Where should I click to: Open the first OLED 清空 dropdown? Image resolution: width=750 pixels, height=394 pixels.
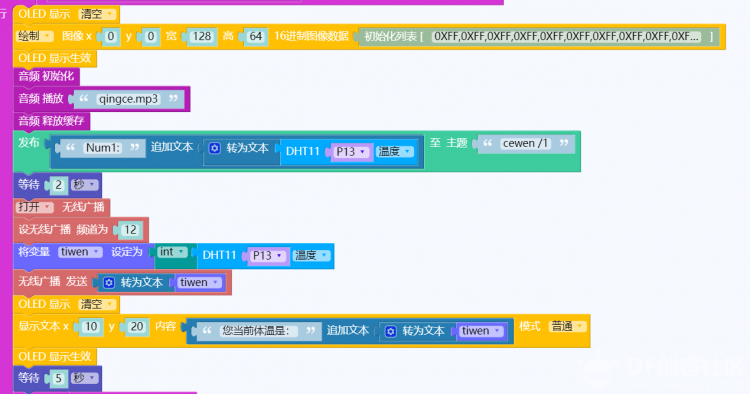(x=97, y=14)
